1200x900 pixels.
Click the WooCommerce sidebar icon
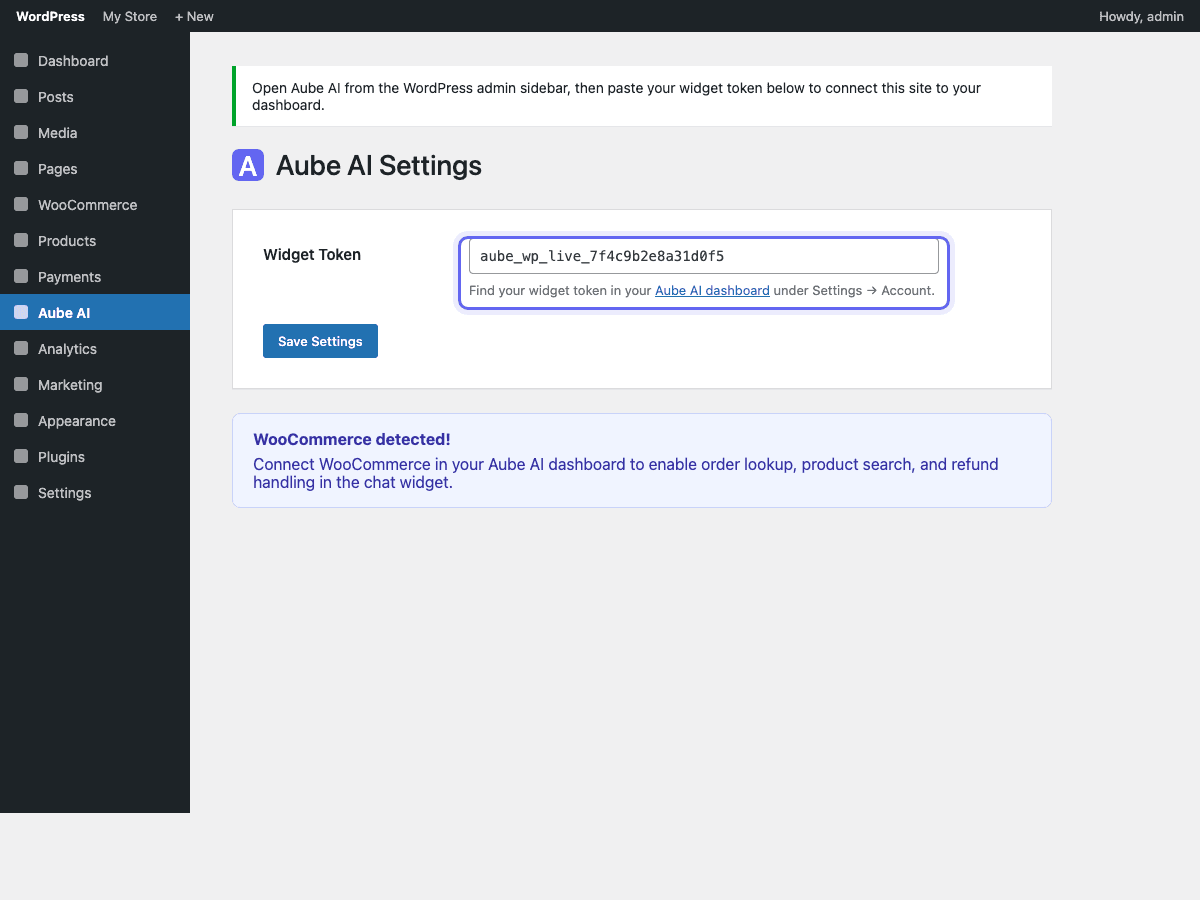(21, 205)
